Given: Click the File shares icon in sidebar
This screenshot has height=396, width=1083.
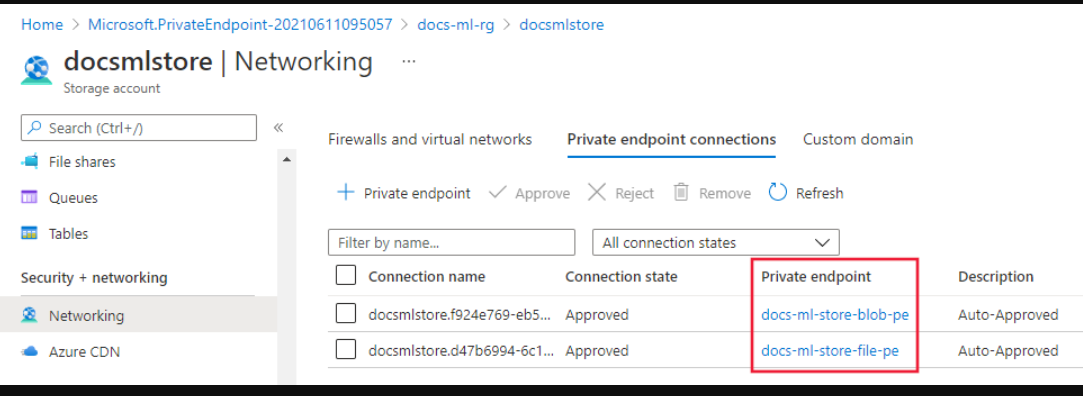Looking at the screenshot, I should click(30, 162).
